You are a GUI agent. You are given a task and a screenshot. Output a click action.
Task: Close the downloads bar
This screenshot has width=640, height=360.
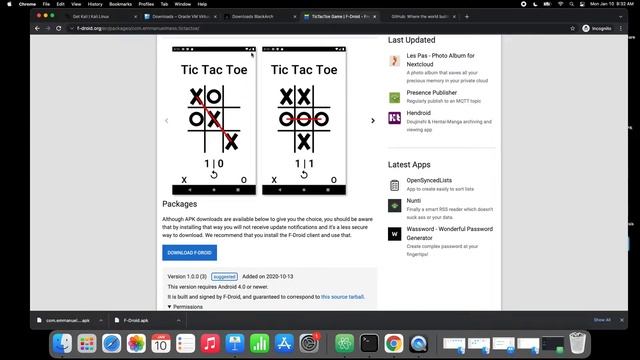pos(622,320)
